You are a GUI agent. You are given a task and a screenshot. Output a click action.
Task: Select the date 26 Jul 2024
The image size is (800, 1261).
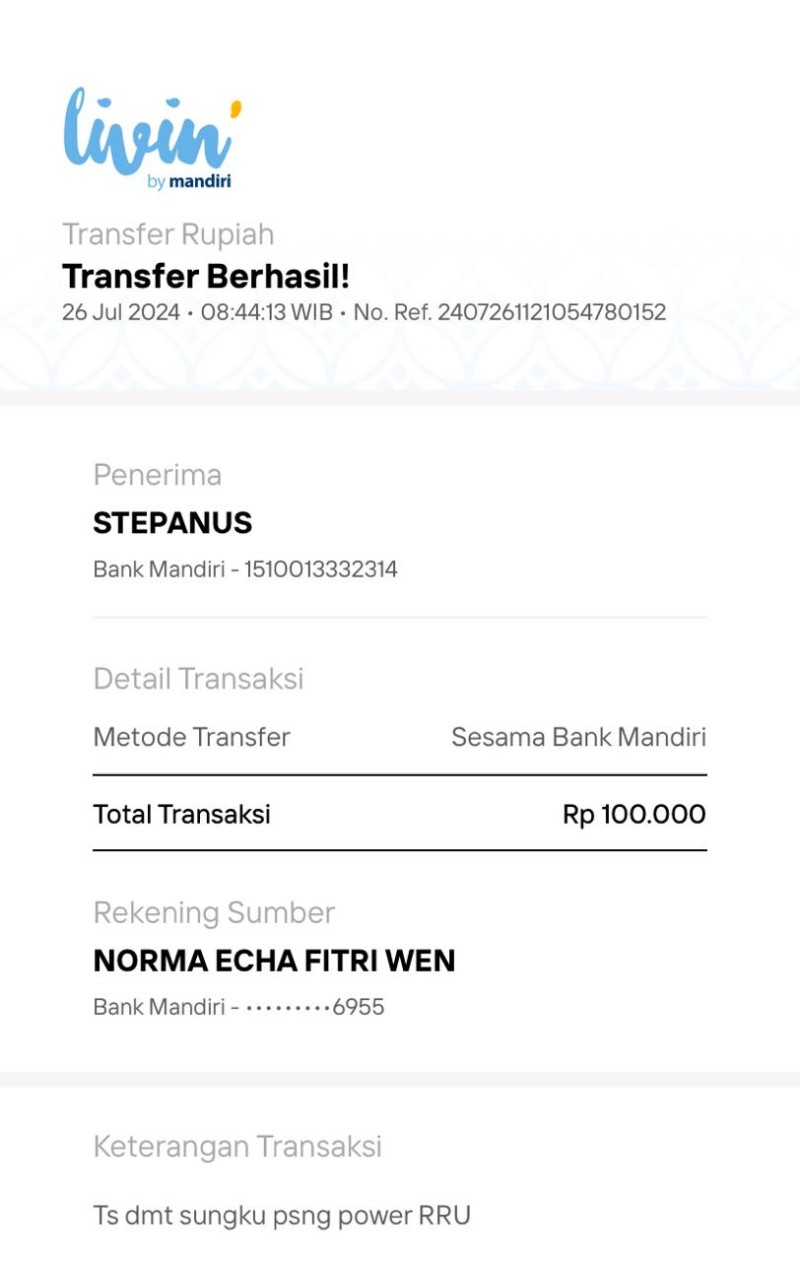pos(121,312)
